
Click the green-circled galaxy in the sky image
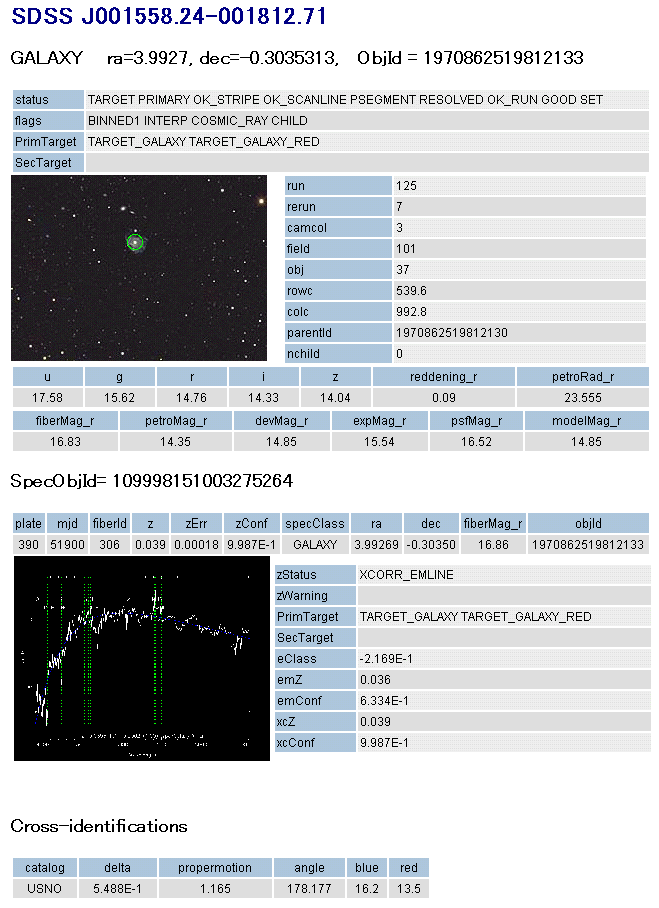pos(135,241)
